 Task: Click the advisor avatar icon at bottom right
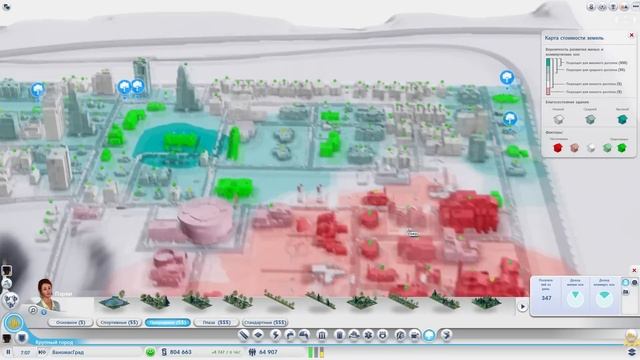(x=631, y=338)
